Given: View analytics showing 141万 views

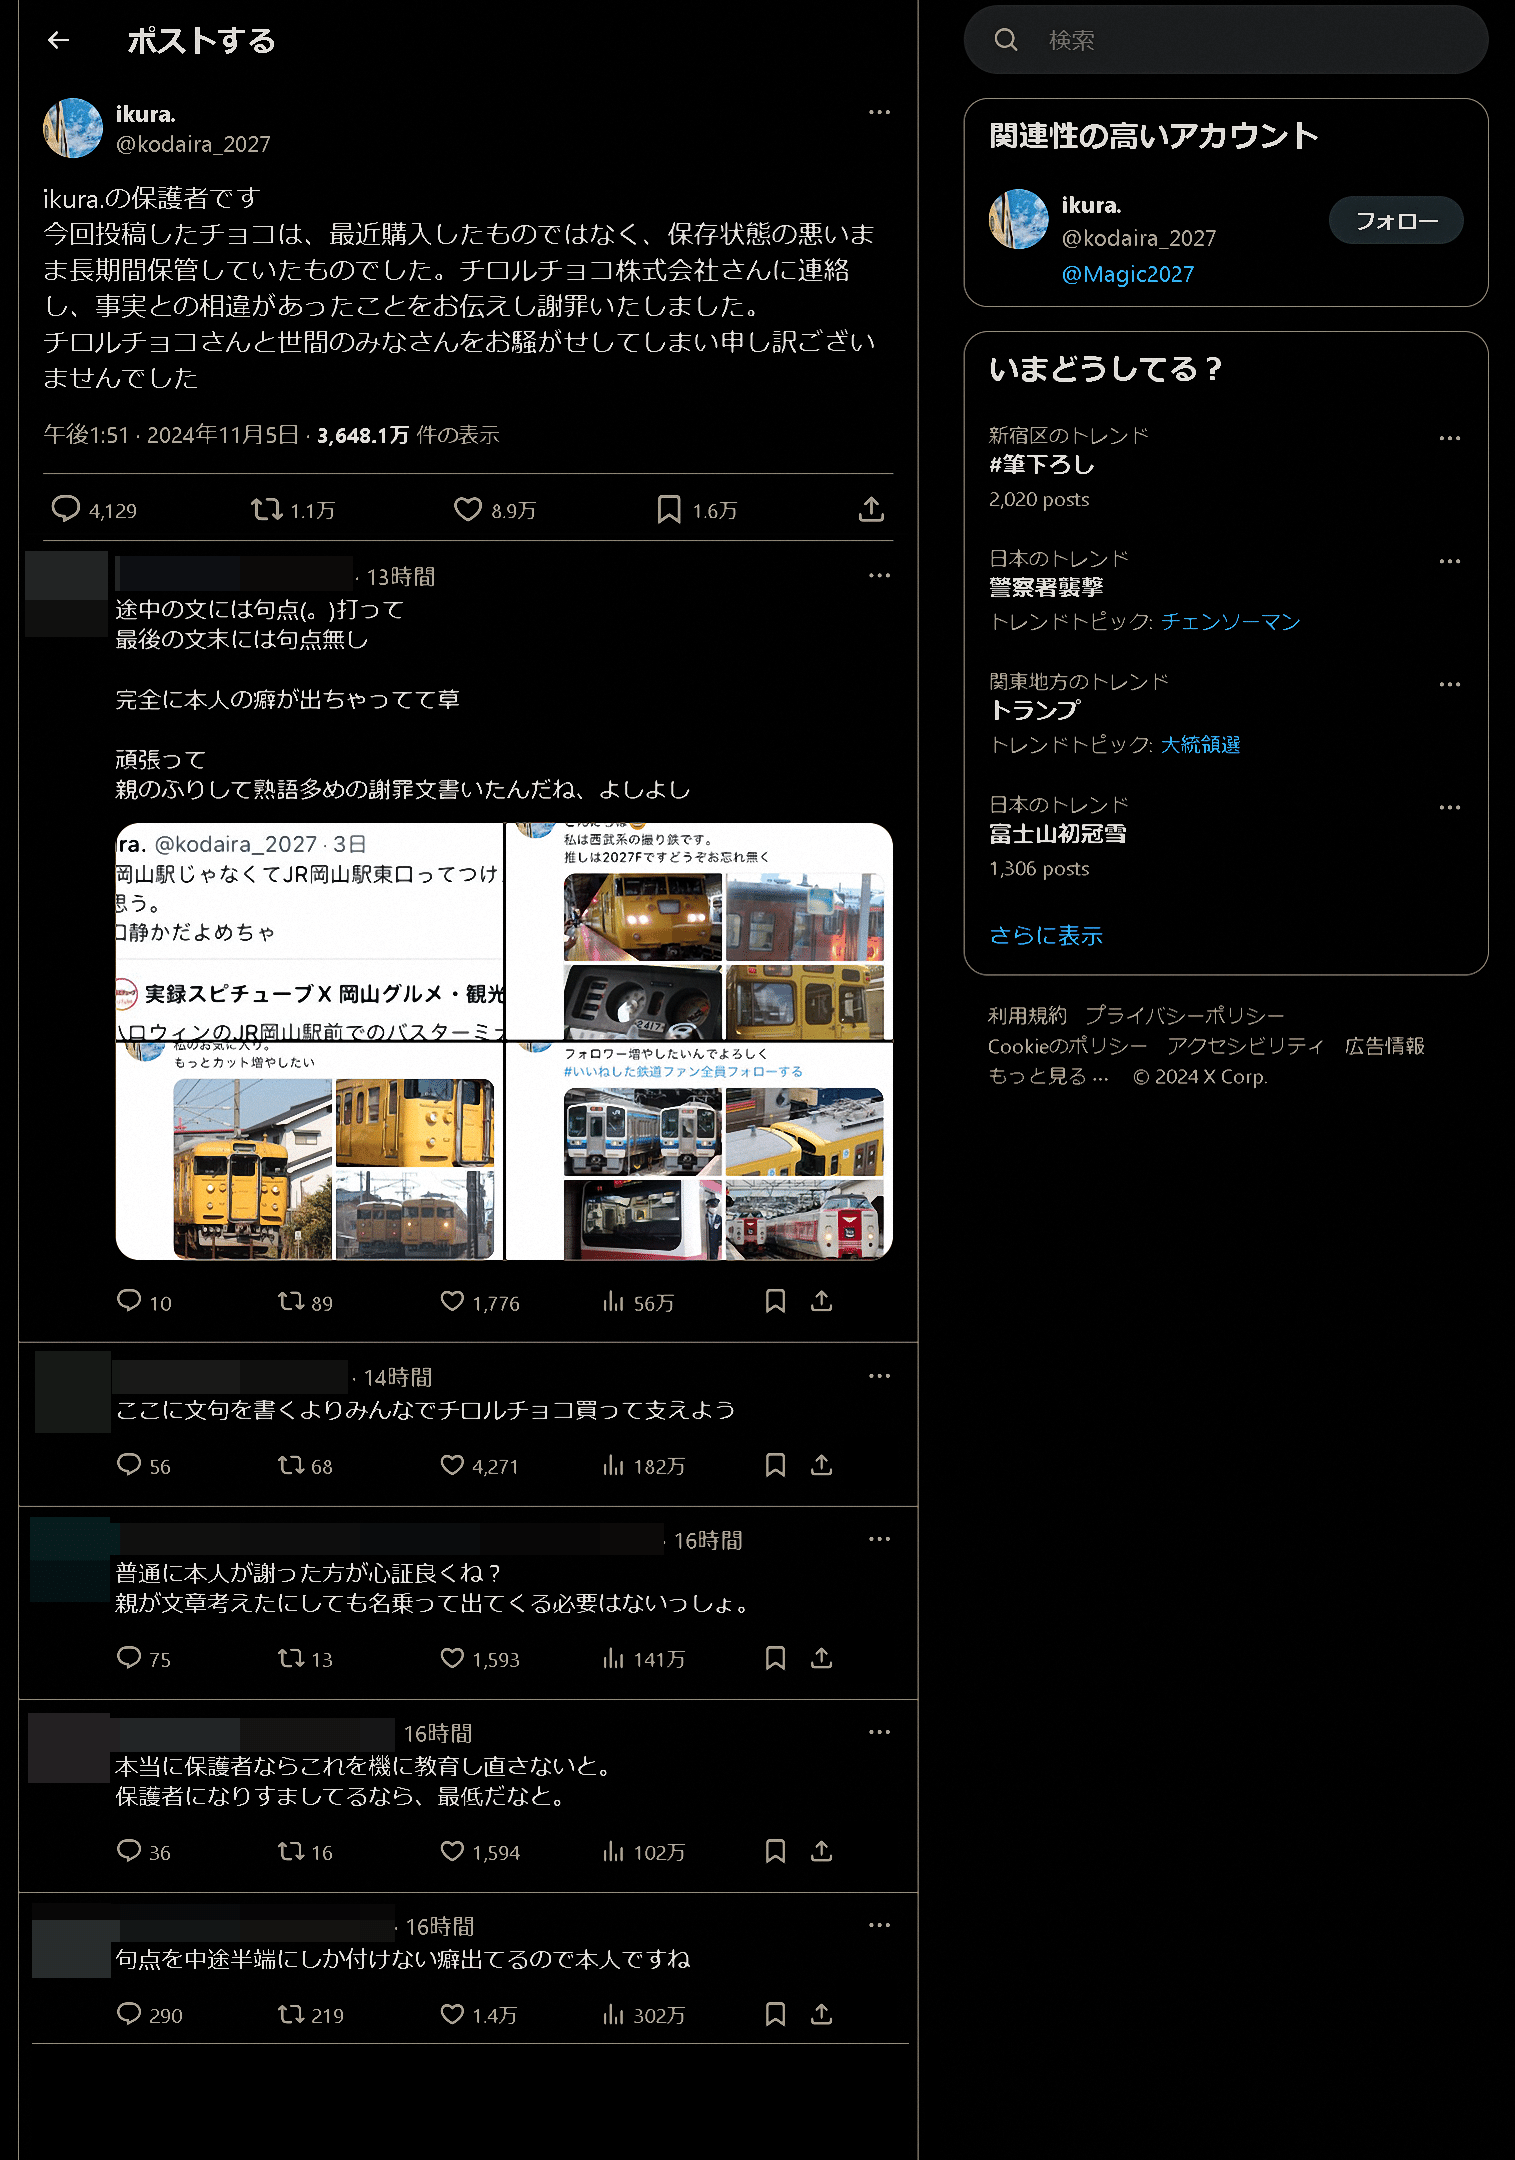Looking at the screenshot, I should click(613, 1658).
